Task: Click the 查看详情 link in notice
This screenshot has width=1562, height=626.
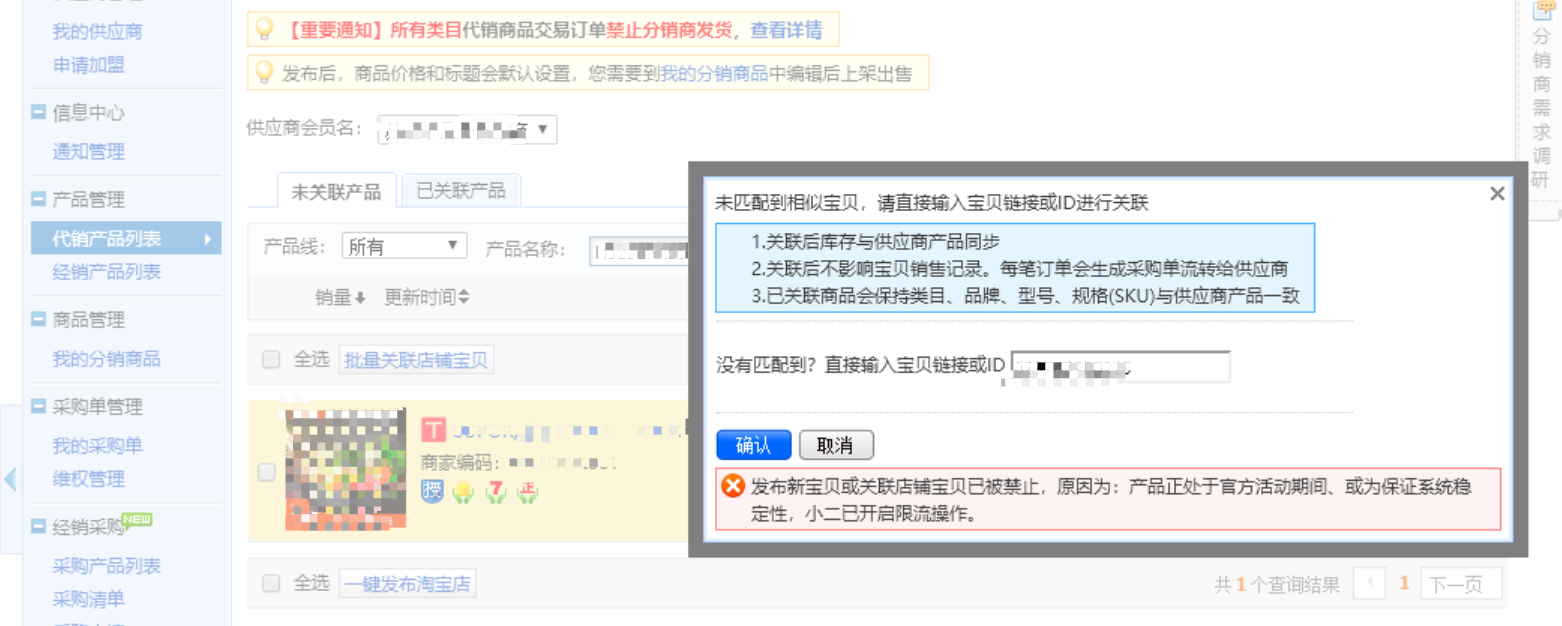Action: tap(786, 30)
